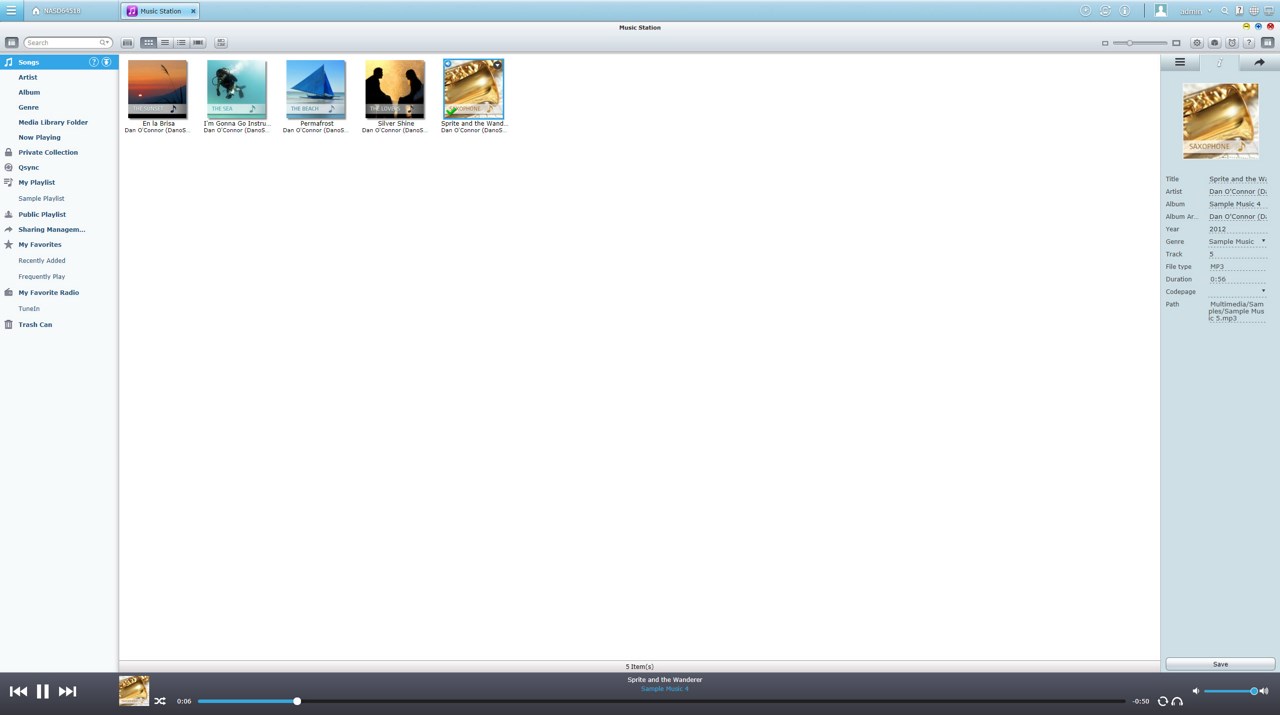Open dropdown arrow on Sprite and the Wanderer thumbnail
1280x715 pixels.
click(x=498, y=65)
